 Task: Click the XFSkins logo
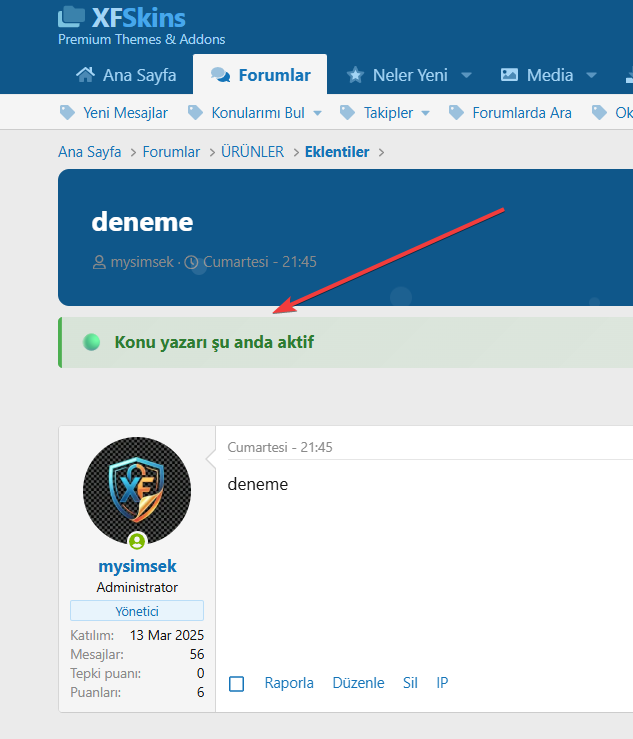(122, 18)
